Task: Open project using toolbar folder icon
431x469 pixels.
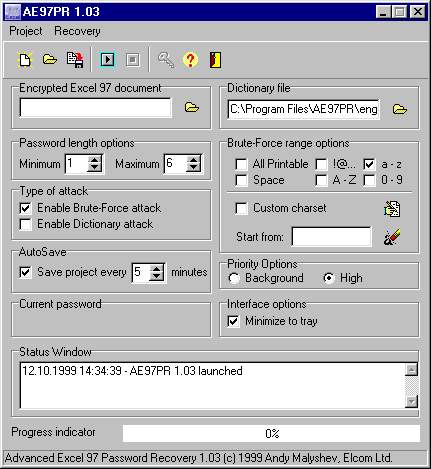Action: coord(50,60)
